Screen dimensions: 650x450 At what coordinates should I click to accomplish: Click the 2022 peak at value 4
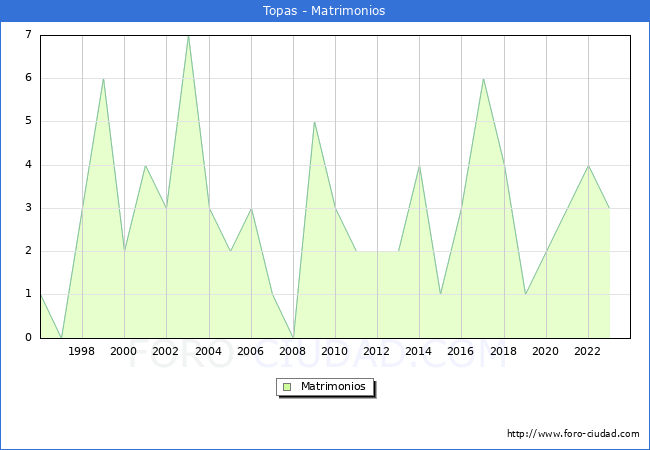click(x=588, y=166)
